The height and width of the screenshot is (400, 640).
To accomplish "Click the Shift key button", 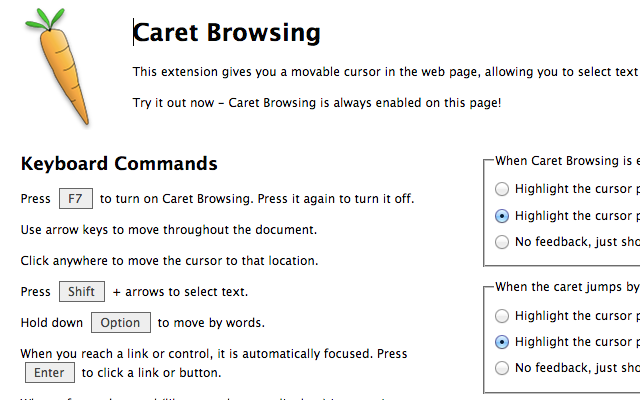I will point(81,292).
